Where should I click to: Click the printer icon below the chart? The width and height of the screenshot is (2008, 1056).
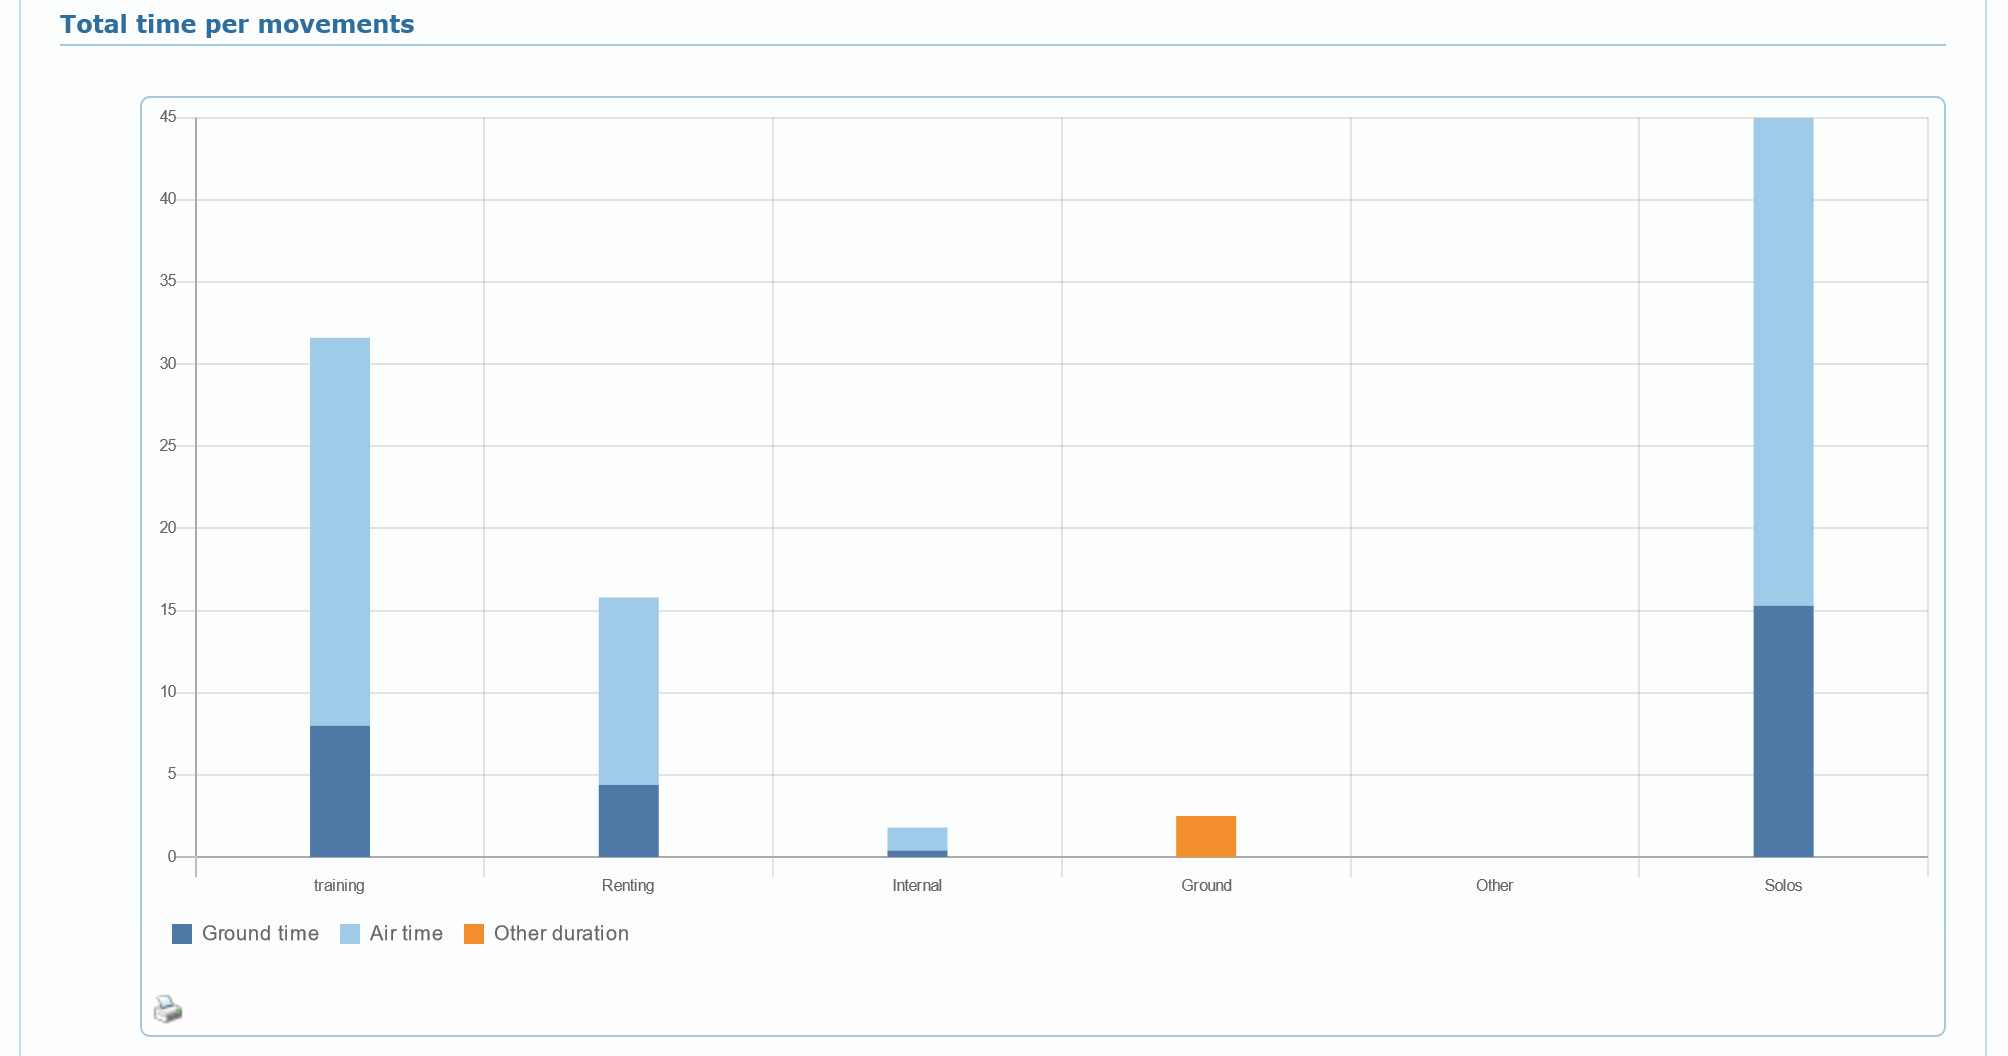point(168,1009)
